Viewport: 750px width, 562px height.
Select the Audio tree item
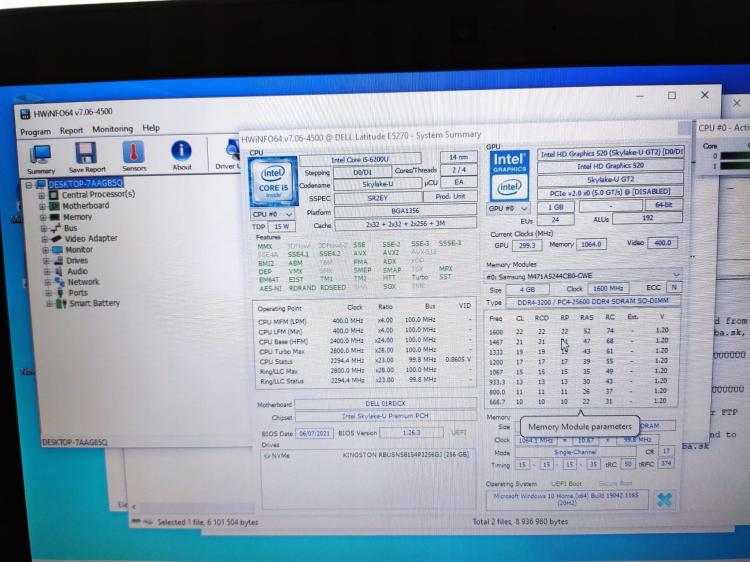77,271
